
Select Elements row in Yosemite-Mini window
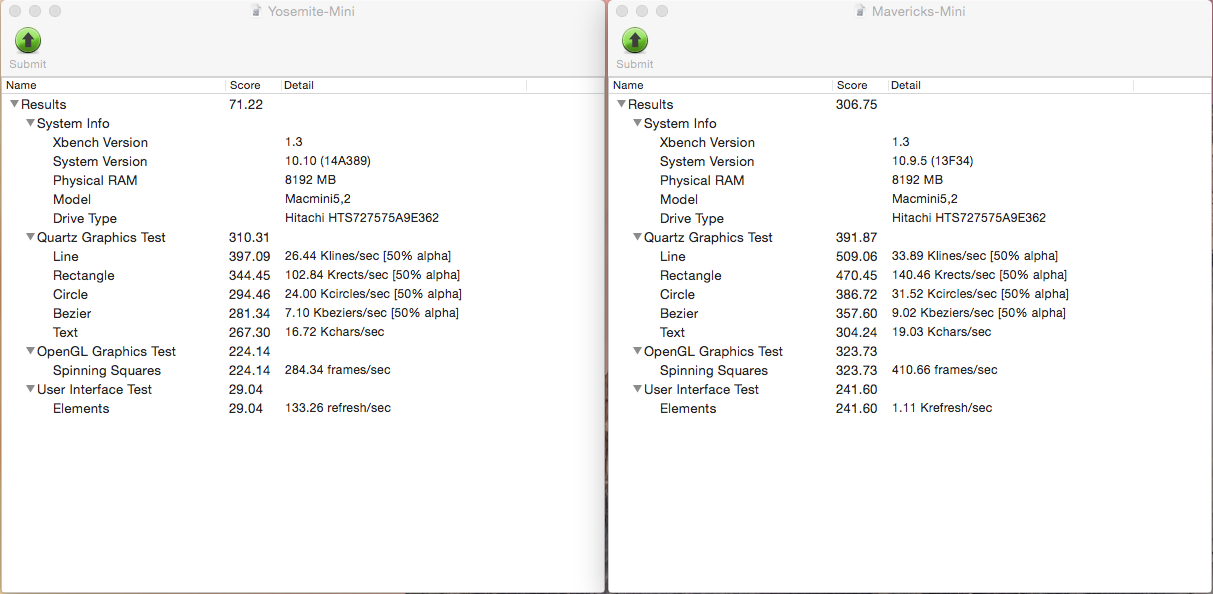tap(302, 408)
